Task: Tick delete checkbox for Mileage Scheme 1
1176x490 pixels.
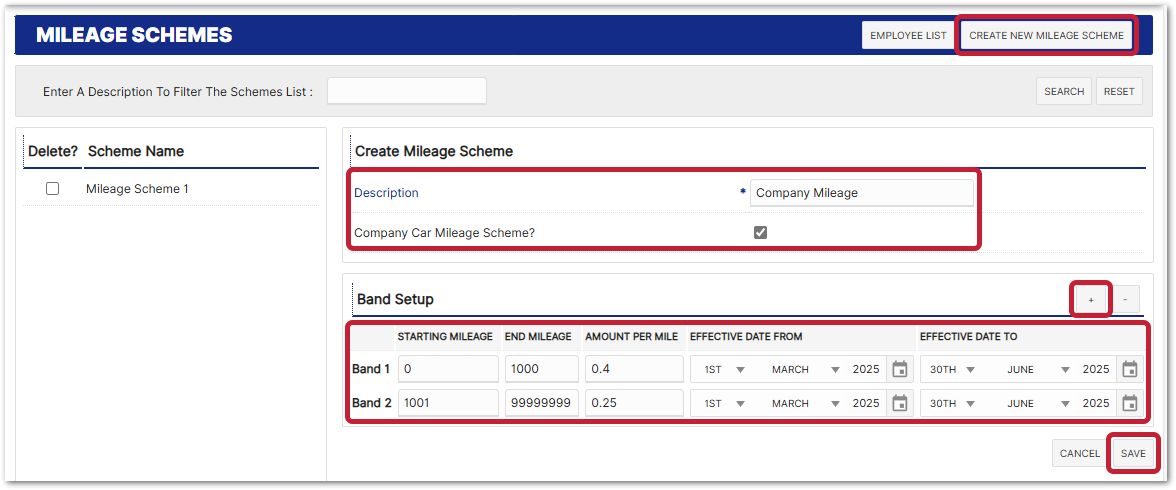Action: click(53, 189)
